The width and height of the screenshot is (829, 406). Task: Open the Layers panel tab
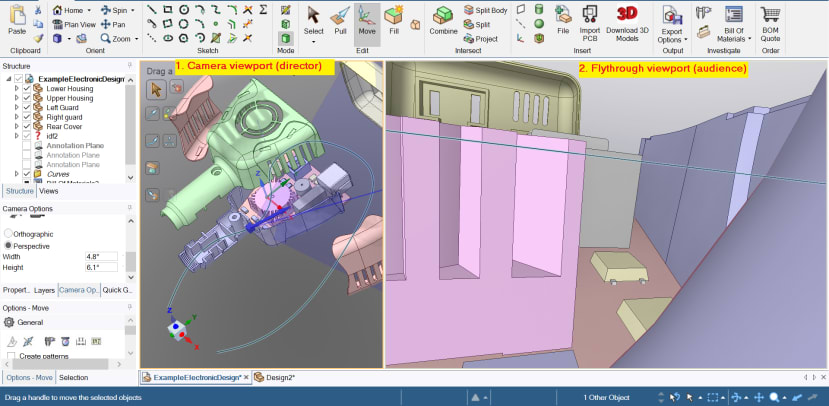click(44, 290)
